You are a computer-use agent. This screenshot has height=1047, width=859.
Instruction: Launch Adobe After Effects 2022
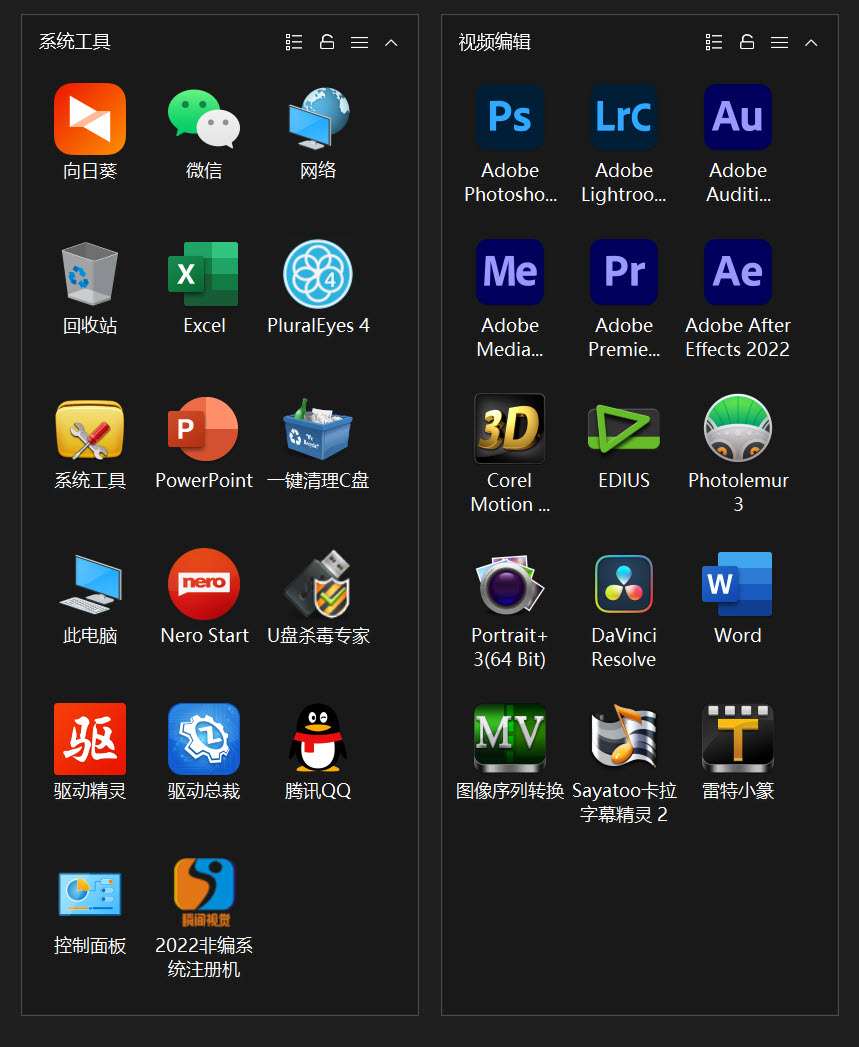tap(738, 272)
